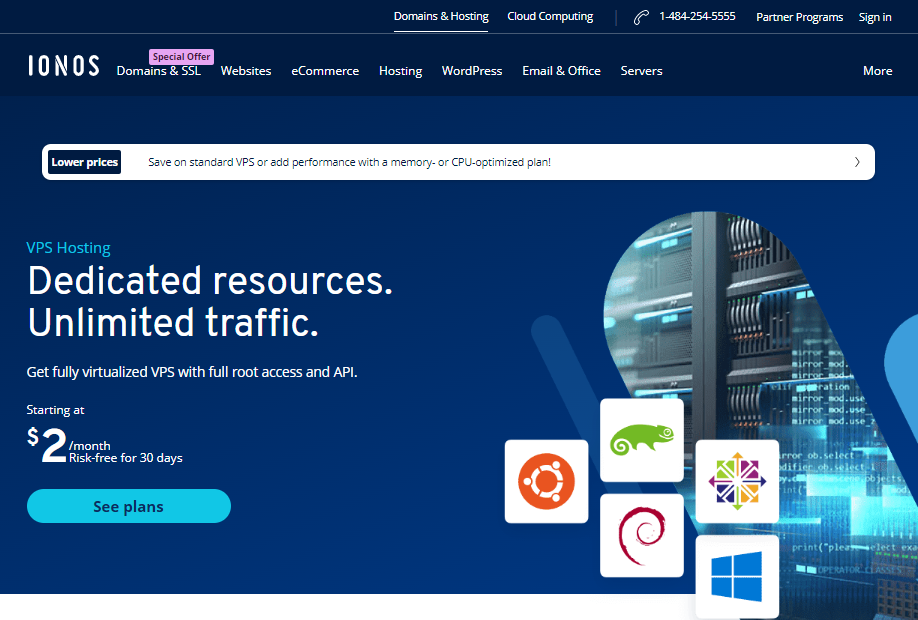Open the eCommerce menu
The width and height of the screenshot is (918, 620).
pyautogui.click(x=326, y=71)
